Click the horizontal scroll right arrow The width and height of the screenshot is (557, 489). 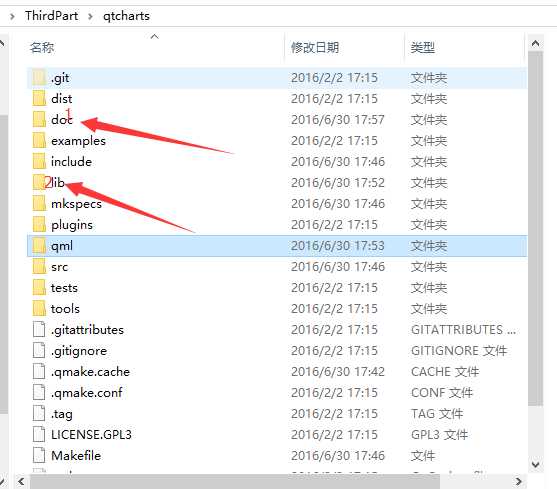click(519, 482)
